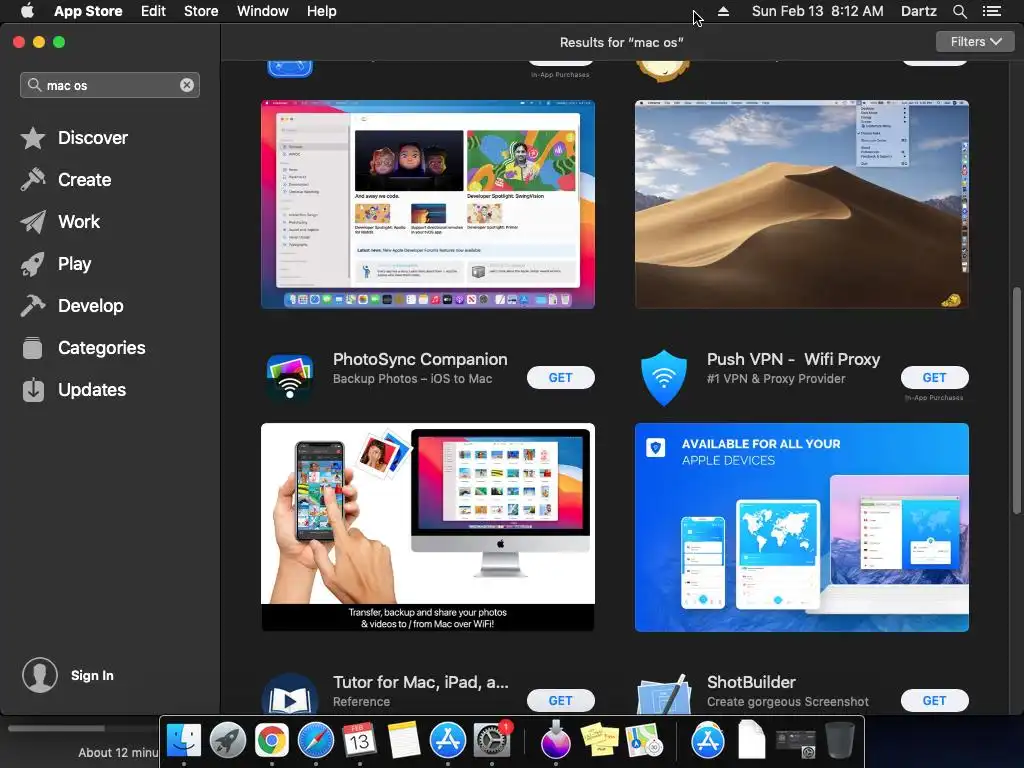The height and width of the screenshot is (768, 1024).
Task: Go to the Work category
Action: 60,222
